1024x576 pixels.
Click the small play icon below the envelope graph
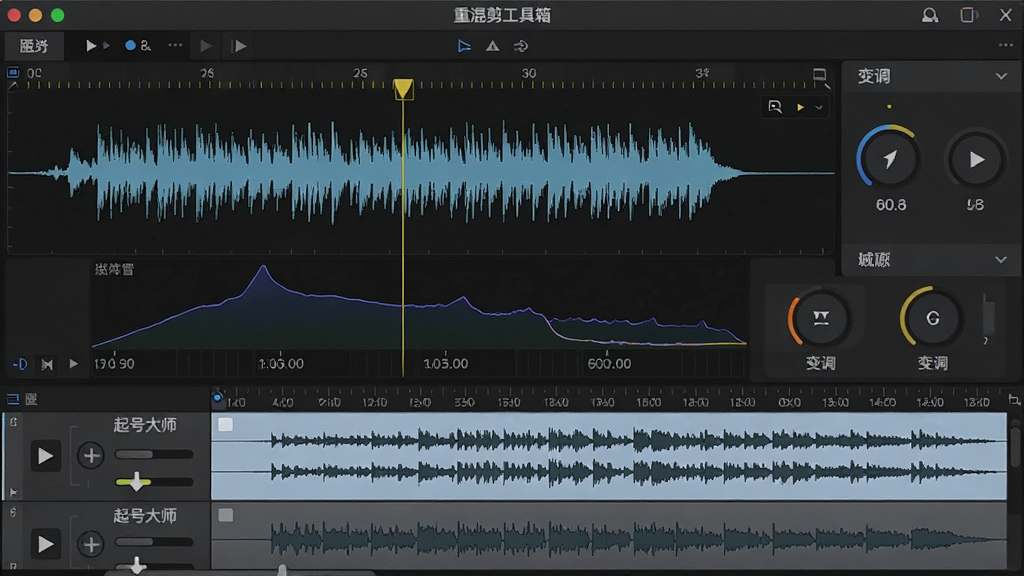(x=73, y=364)
